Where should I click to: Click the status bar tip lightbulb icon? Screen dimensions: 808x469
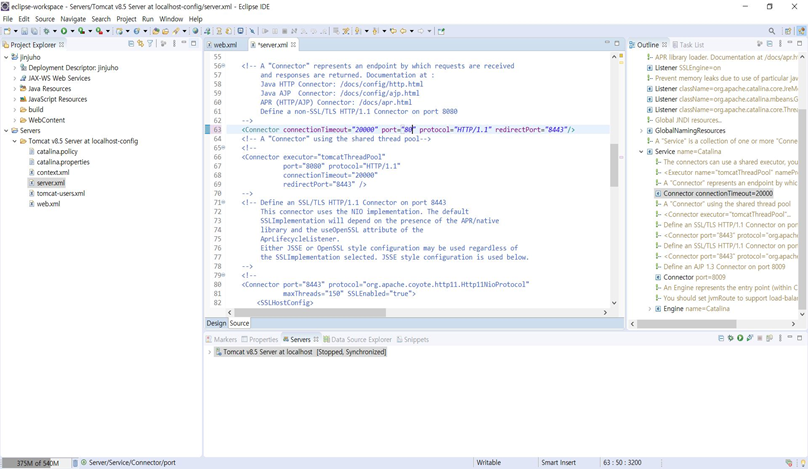[802, 463]
